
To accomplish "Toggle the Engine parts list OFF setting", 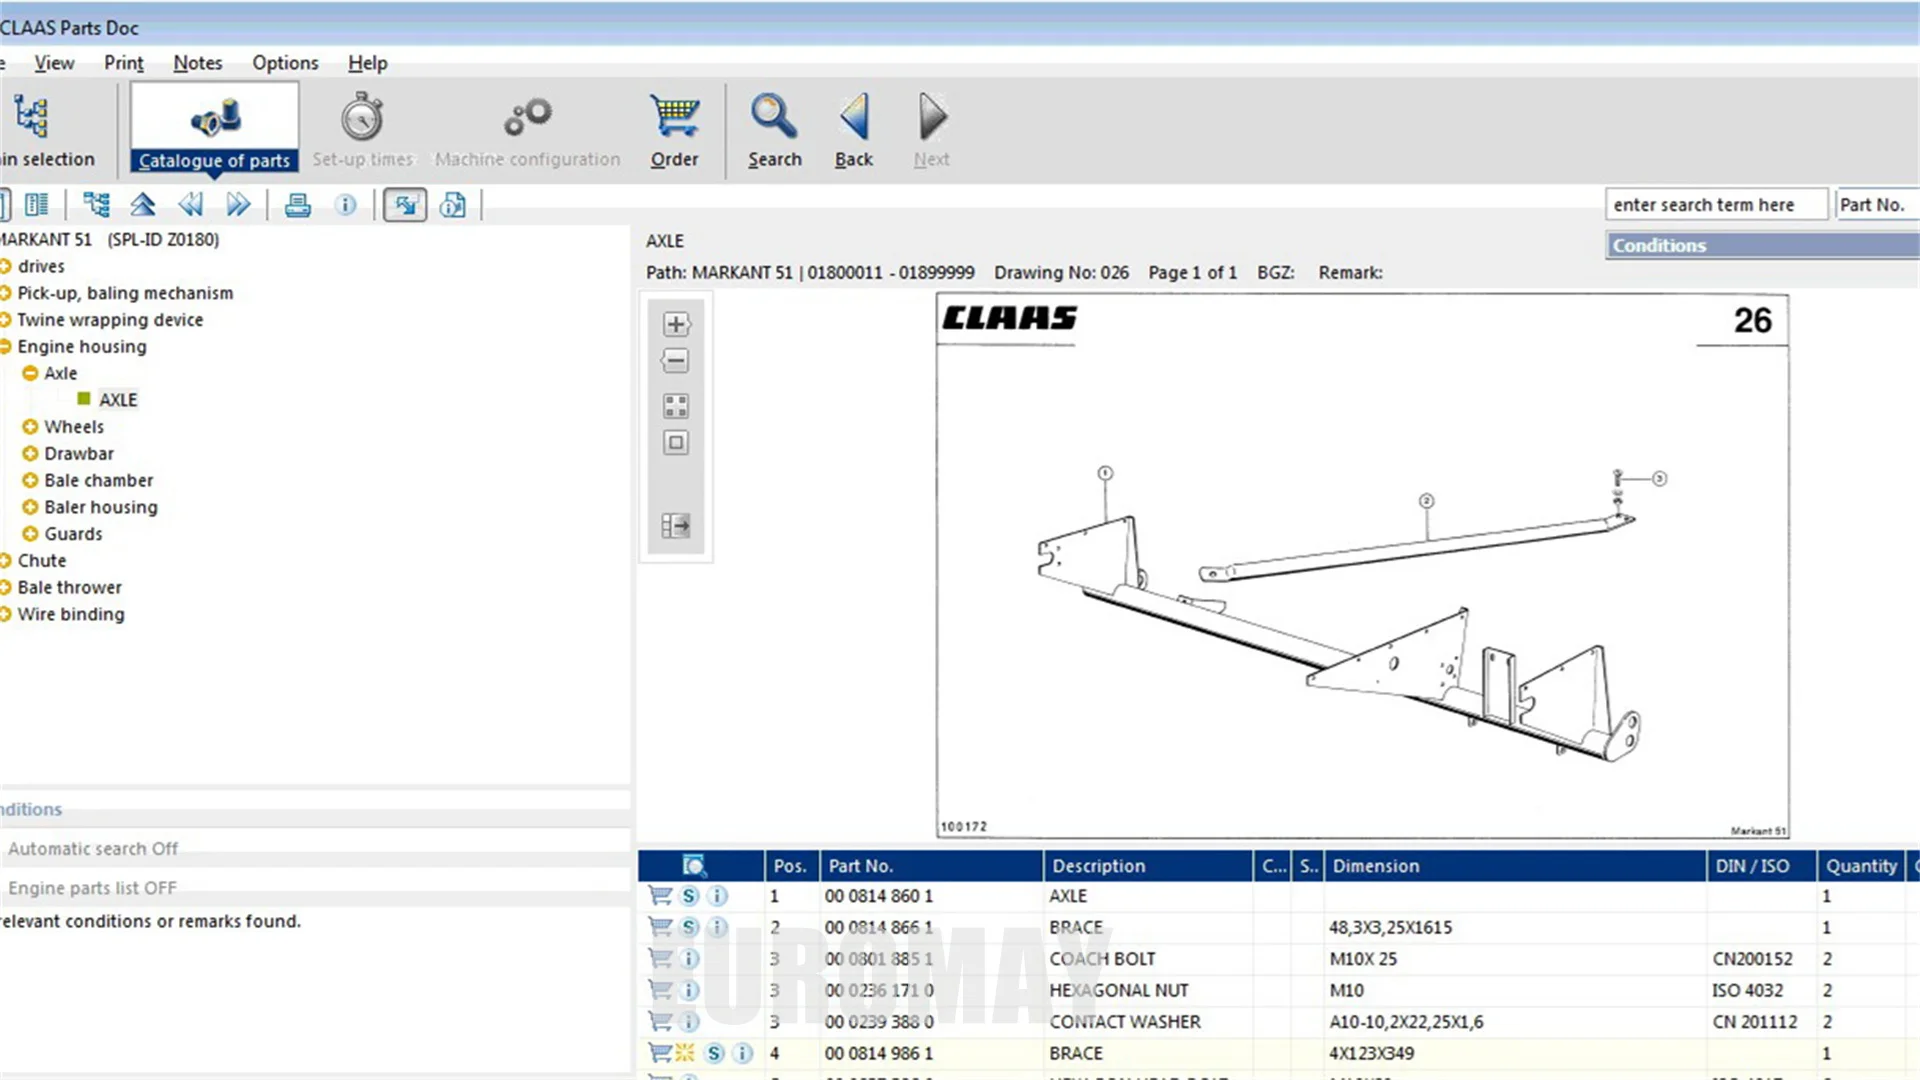I will coord(92,888).
